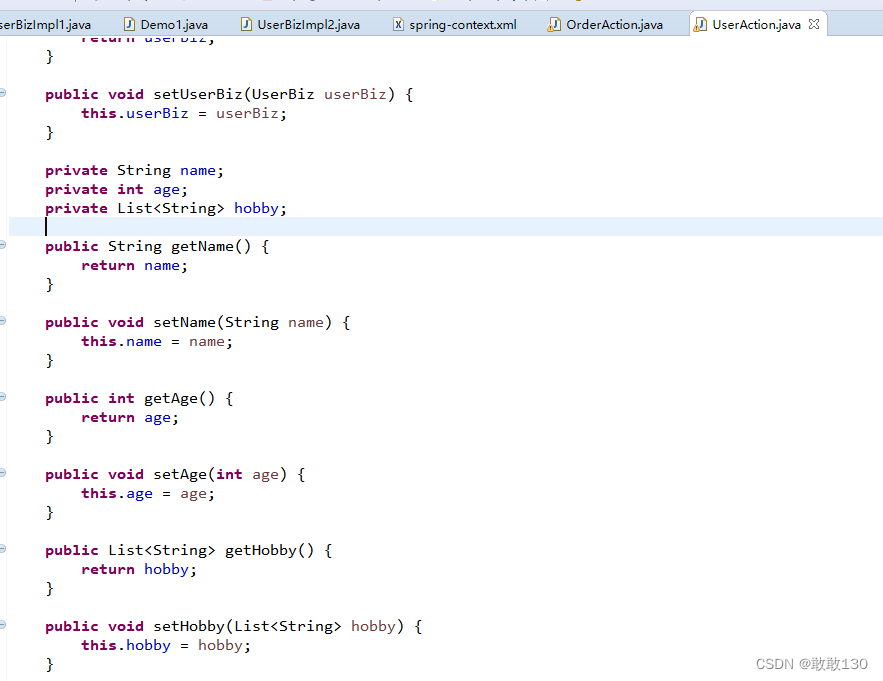The image size is (883, 681).
Task: Select the UserAction.java tab
Action: [756, 25]
